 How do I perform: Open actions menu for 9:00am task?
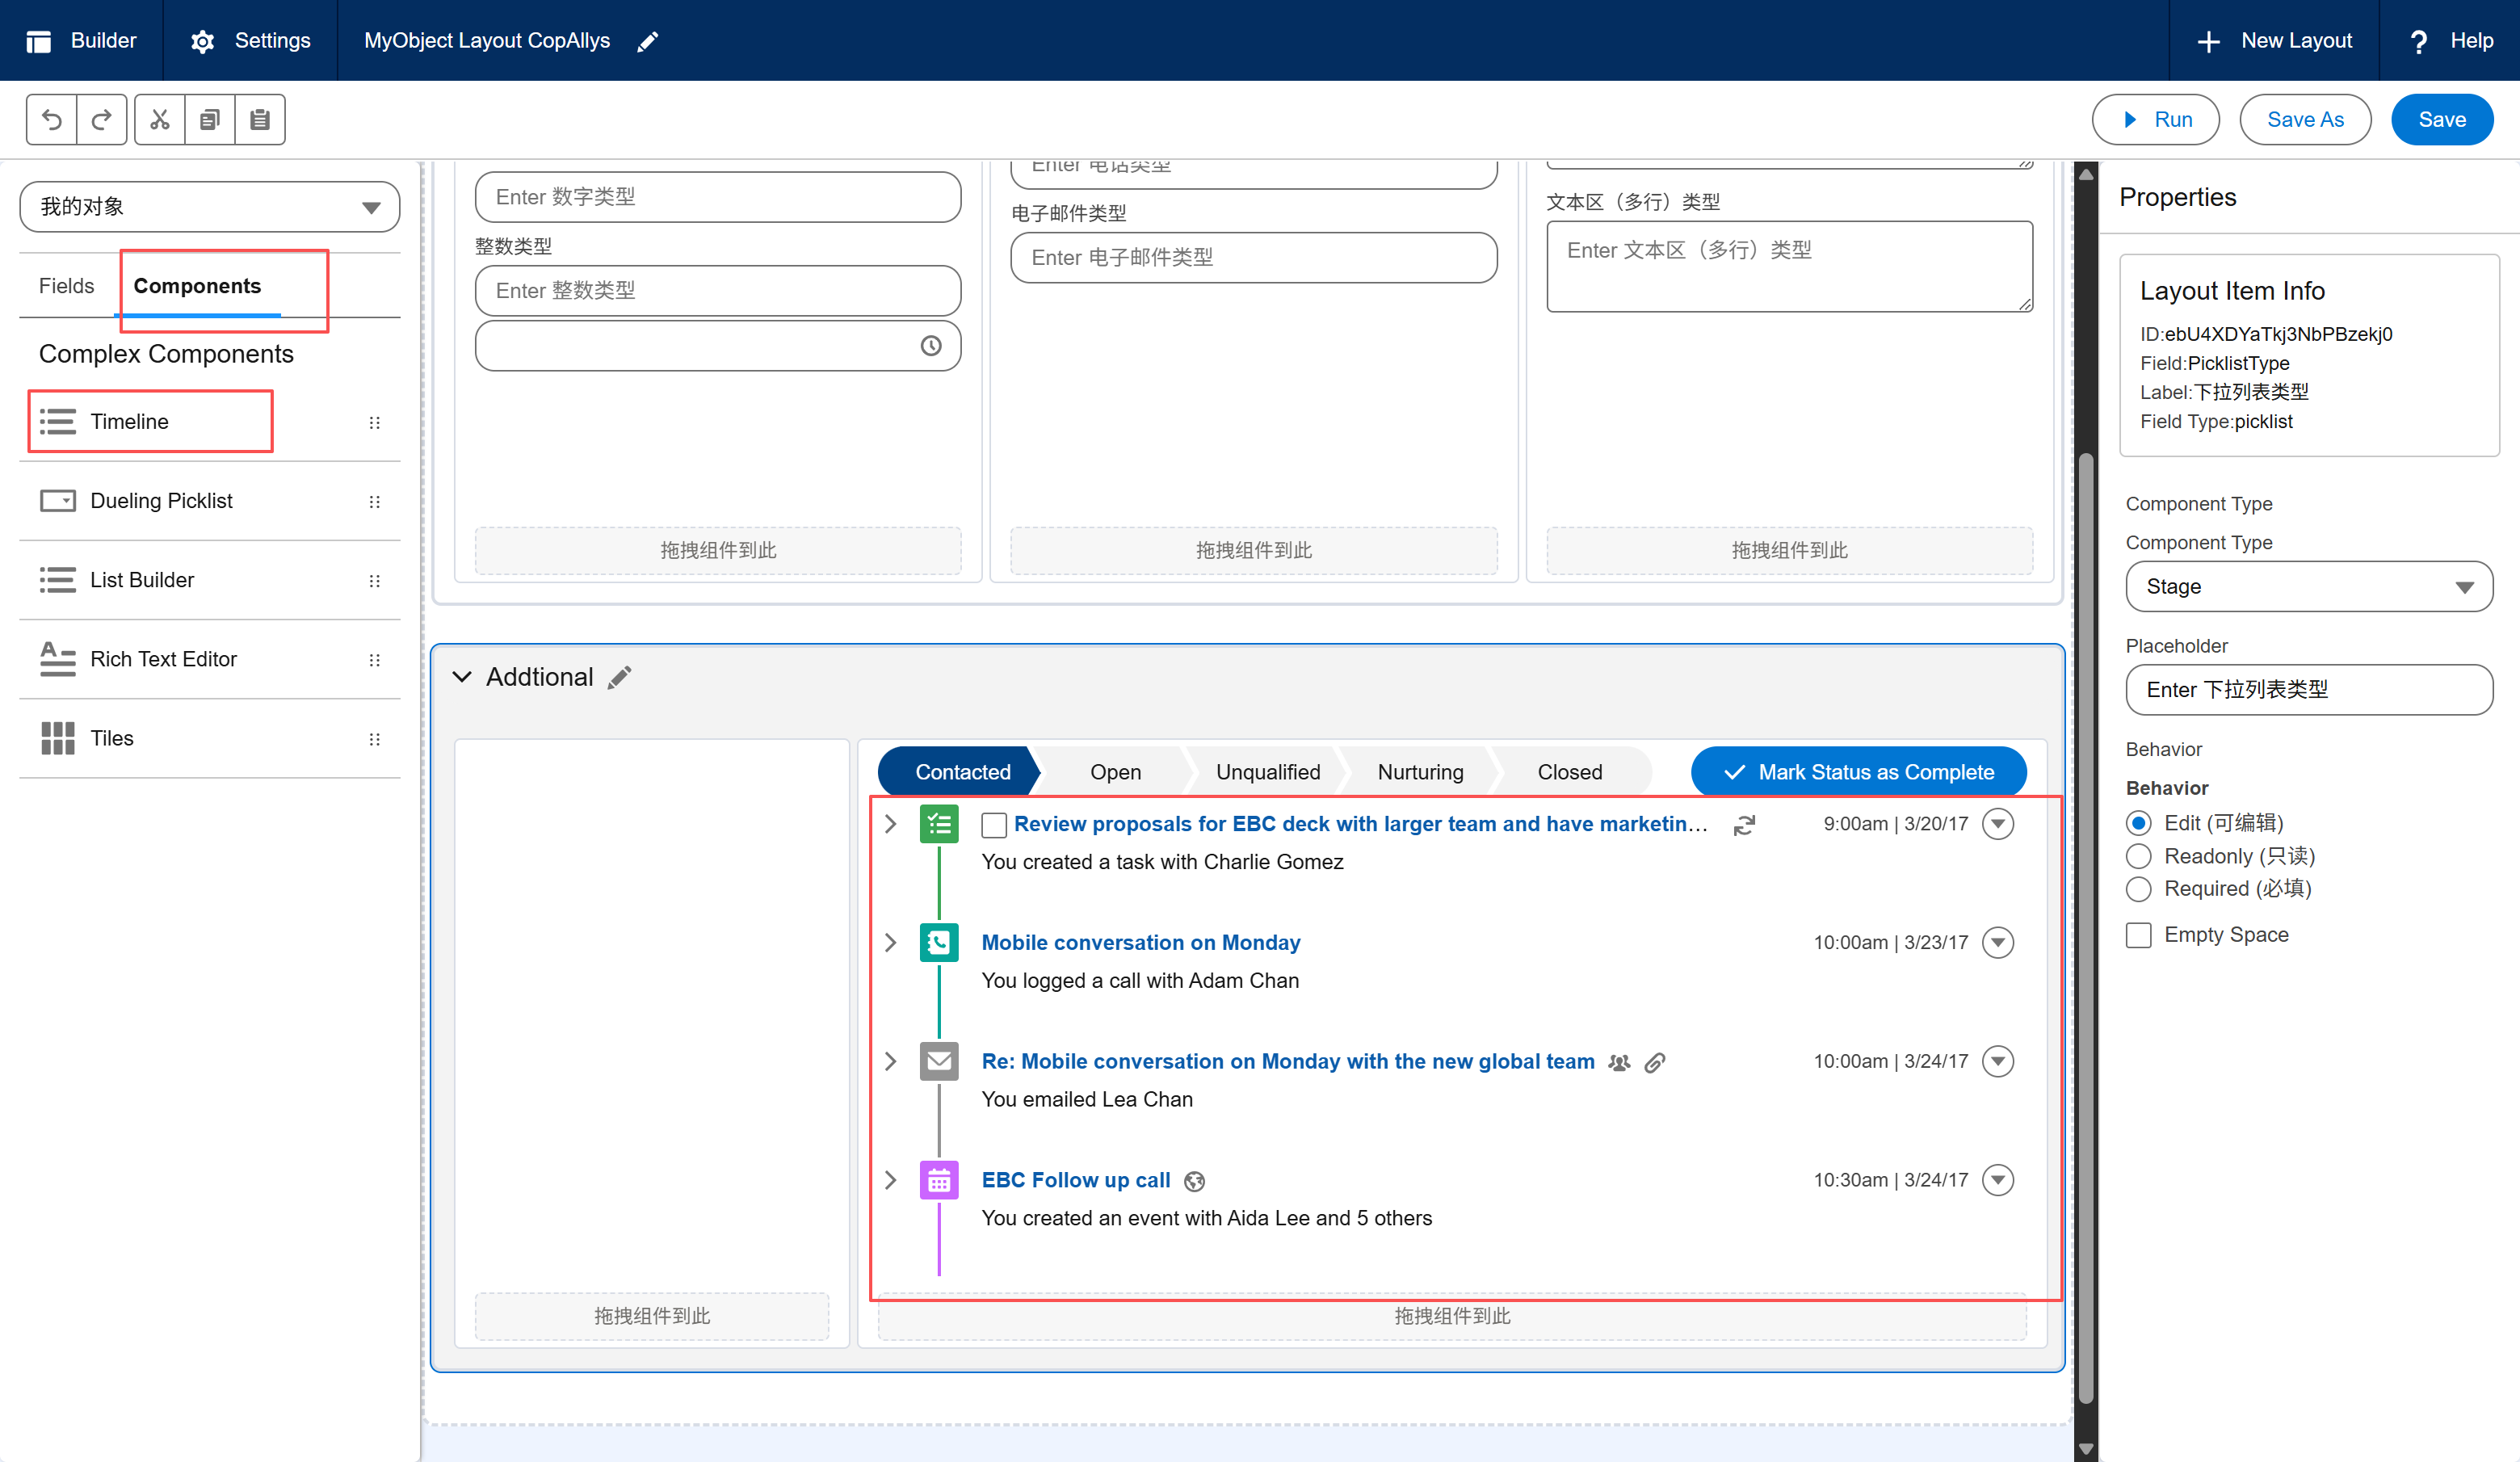click(x=1998, y=824)
